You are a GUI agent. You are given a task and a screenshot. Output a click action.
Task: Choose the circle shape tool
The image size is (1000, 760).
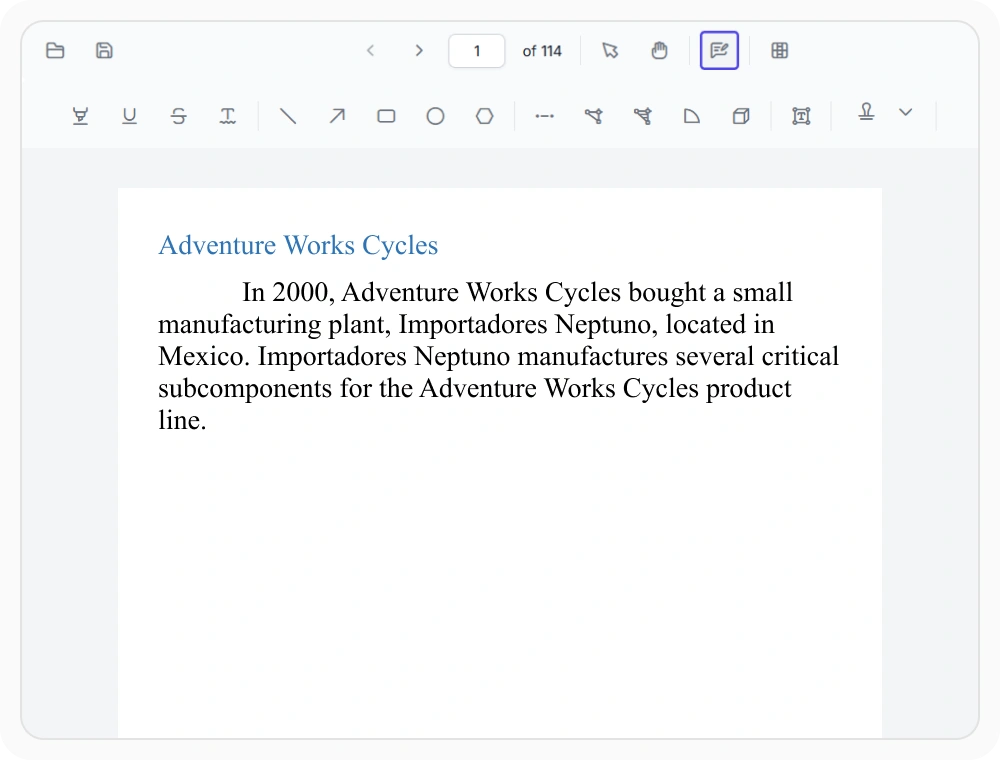pyautogui.click(x=436, y=116)
